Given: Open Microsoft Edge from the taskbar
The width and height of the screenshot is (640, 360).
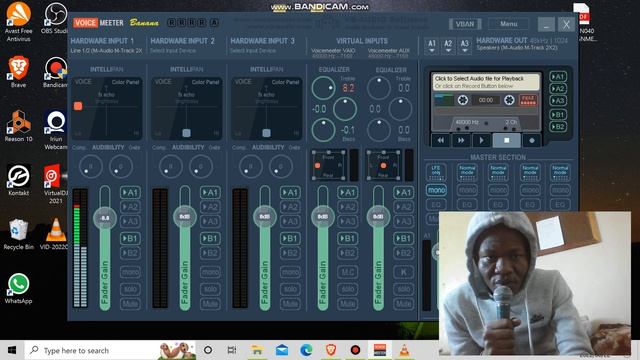Looking at the screenshot, I should tap(306, 350).
